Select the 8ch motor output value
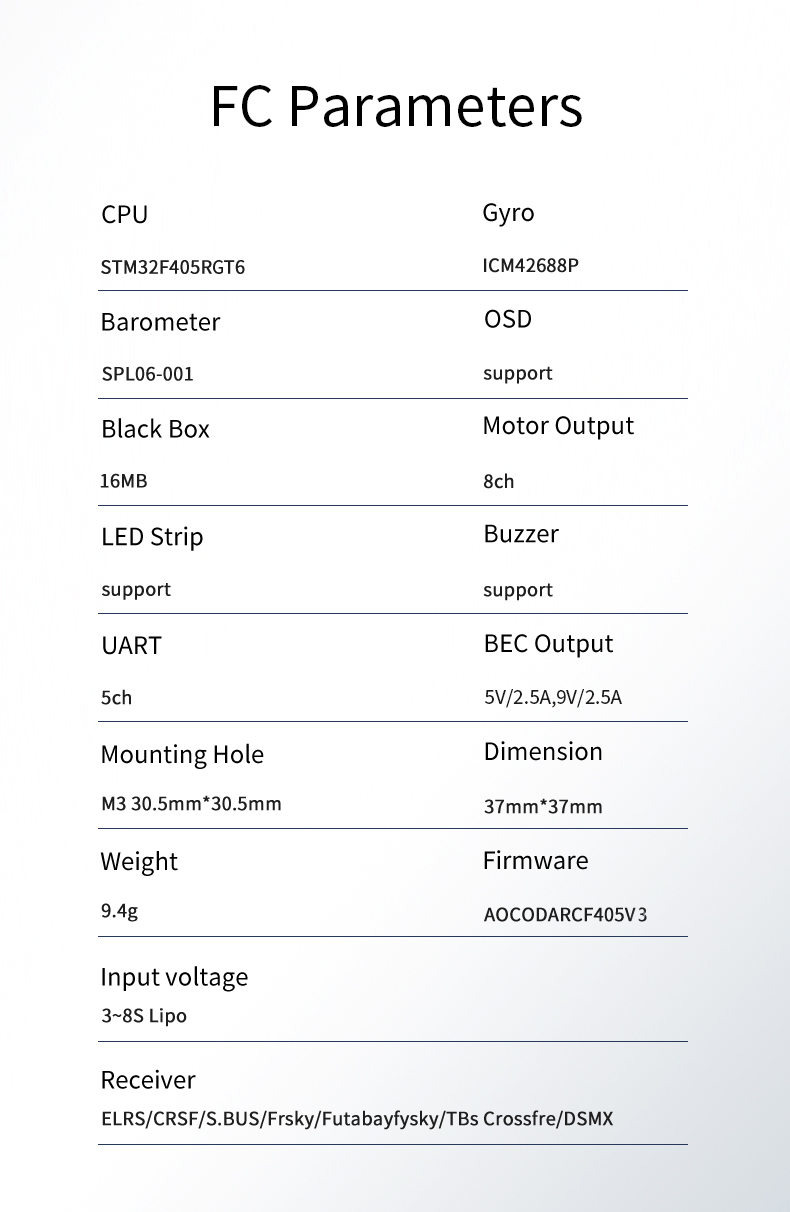This screenshot has width=790, height=1212. coord(498,481)
